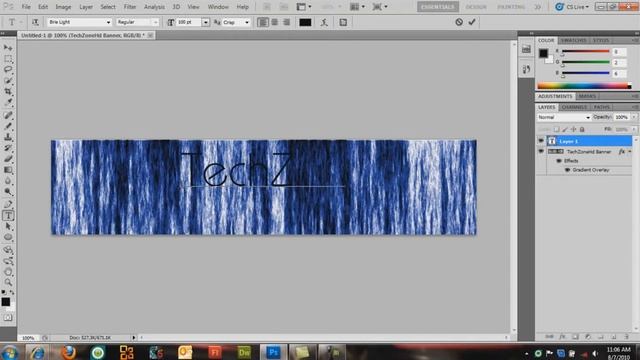Right align the text
This screenshot has height=360, width=640.
[x=287, y=22]
